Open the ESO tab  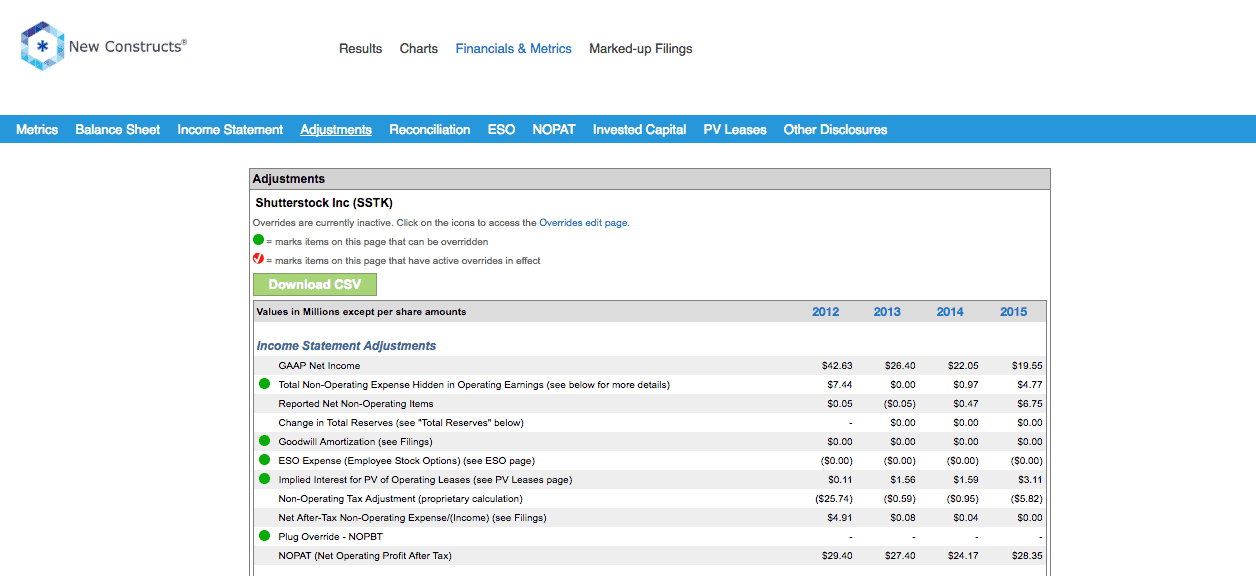click(502, 129)
